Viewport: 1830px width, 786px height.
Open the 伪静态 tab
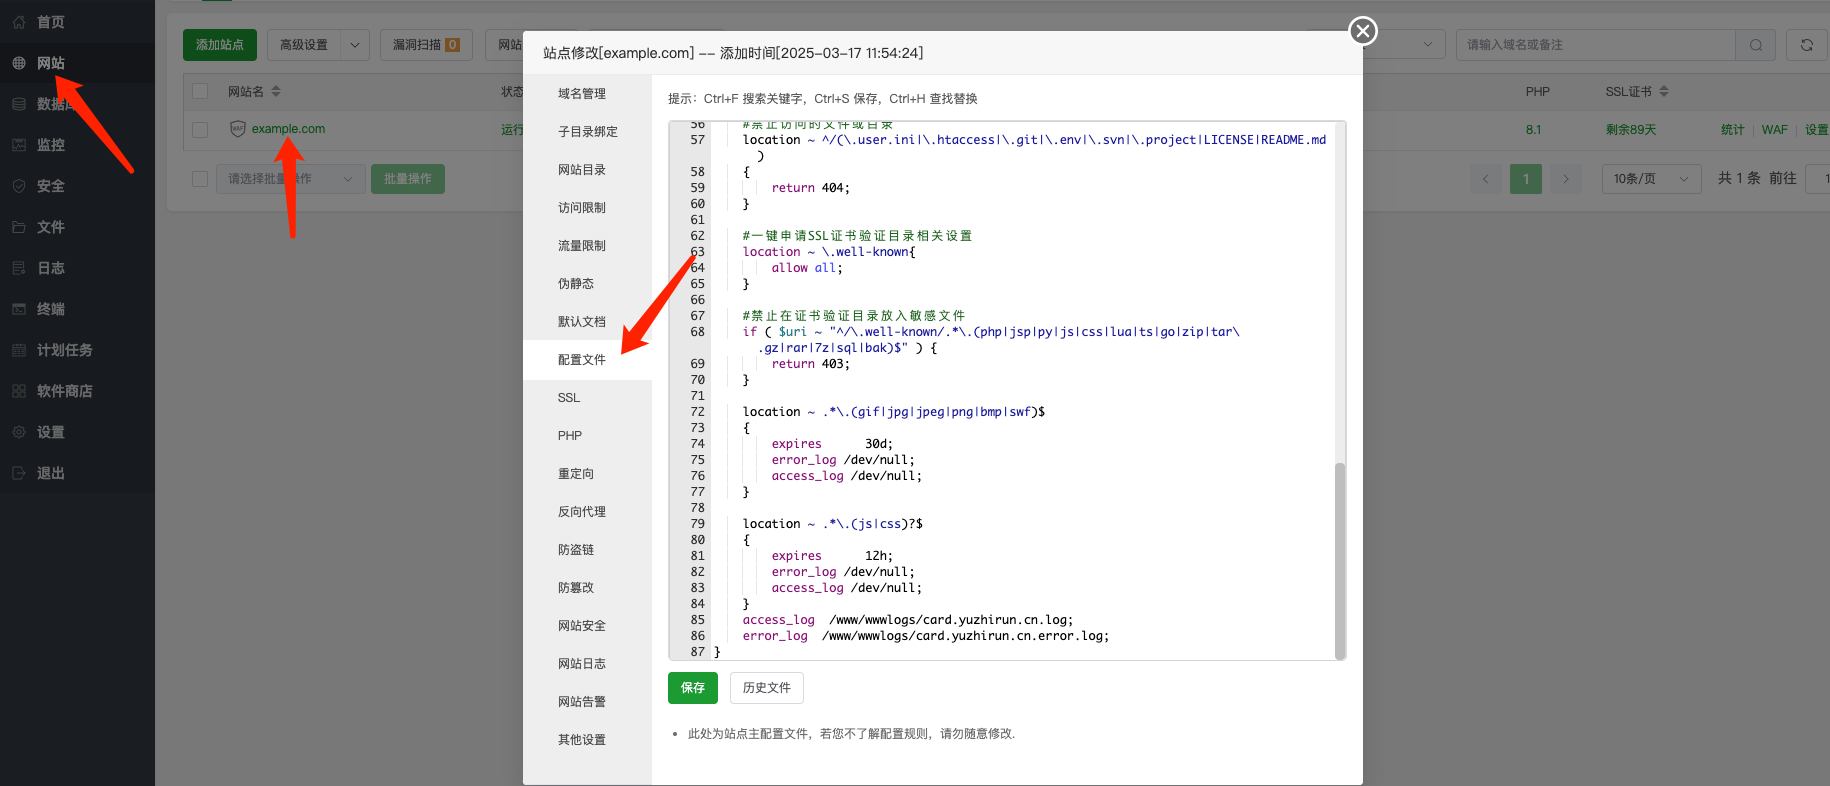[587, 284]
